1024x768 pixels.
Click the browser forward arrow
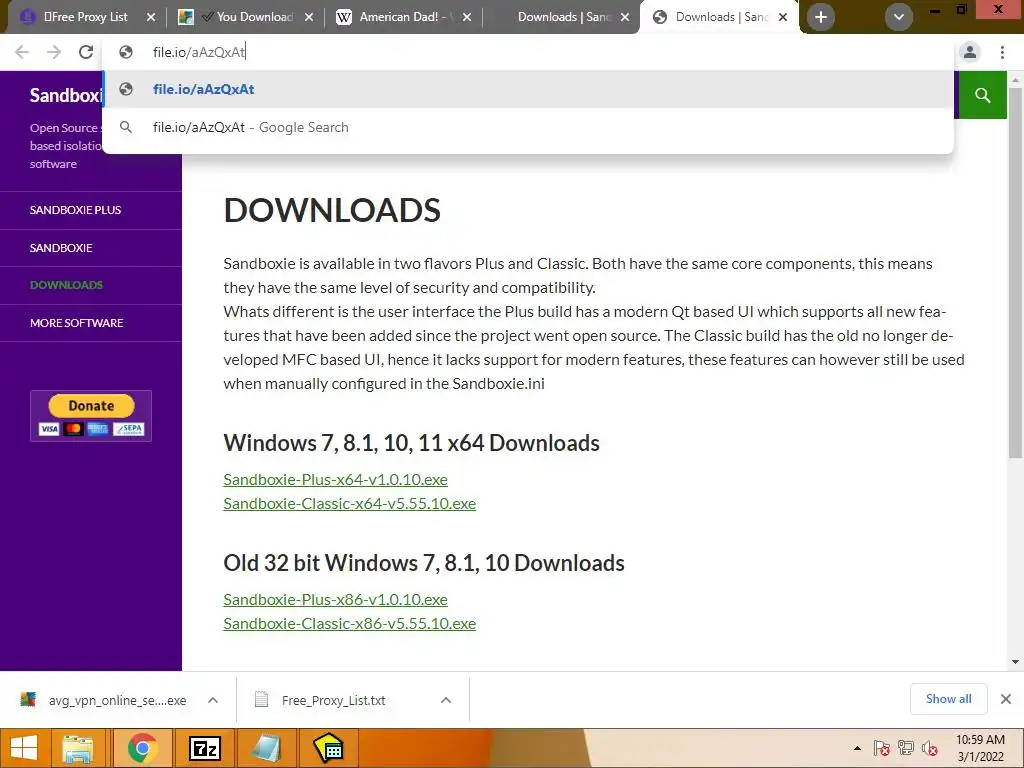click(x=54, y=52)
